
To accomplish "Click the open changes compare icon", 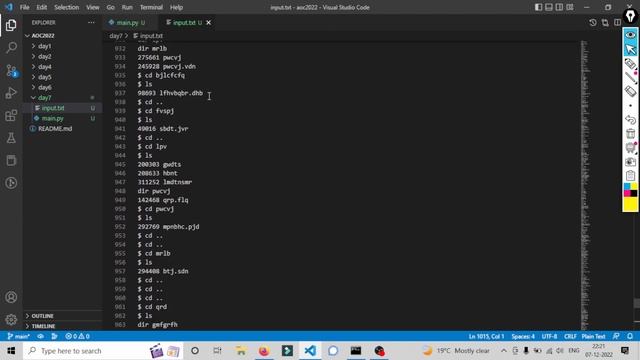I will pyautogui.click(x=605, y=22).
